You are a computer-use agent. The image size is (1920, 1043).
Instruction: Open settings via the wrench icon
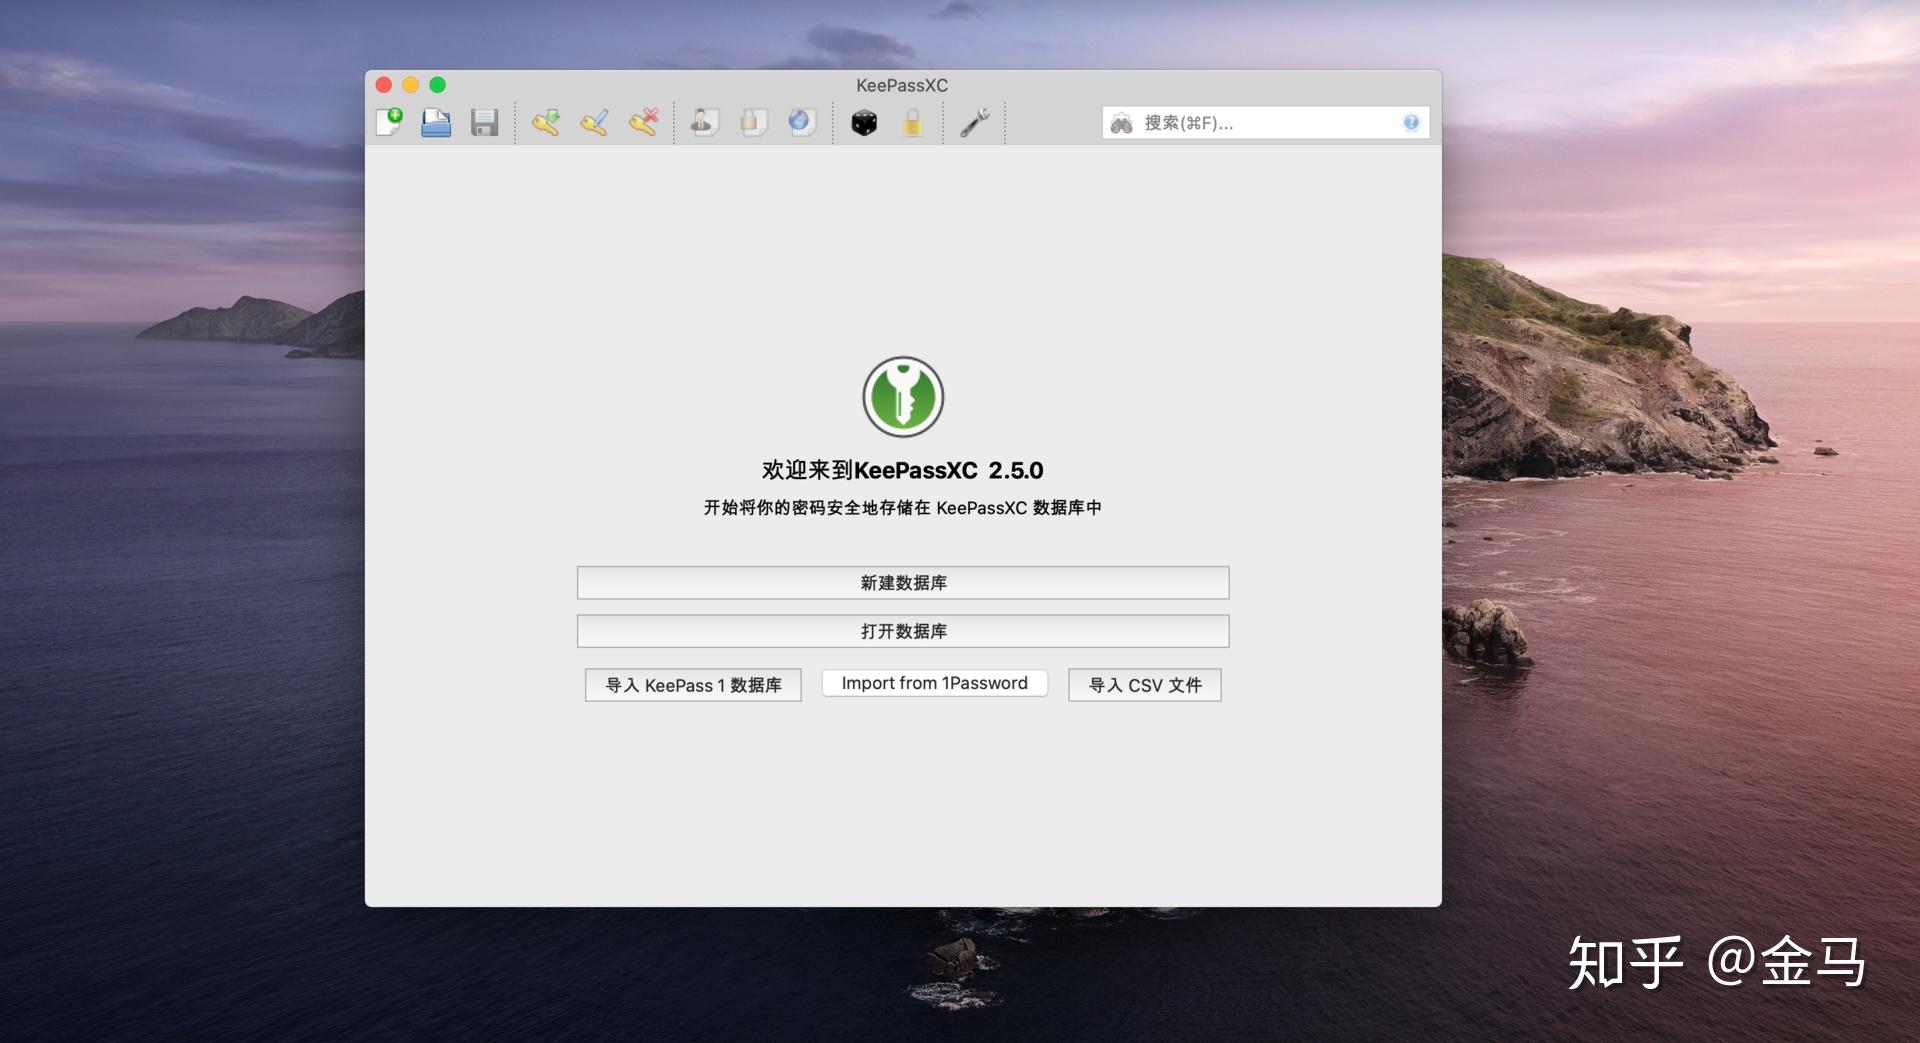[974, 122]
